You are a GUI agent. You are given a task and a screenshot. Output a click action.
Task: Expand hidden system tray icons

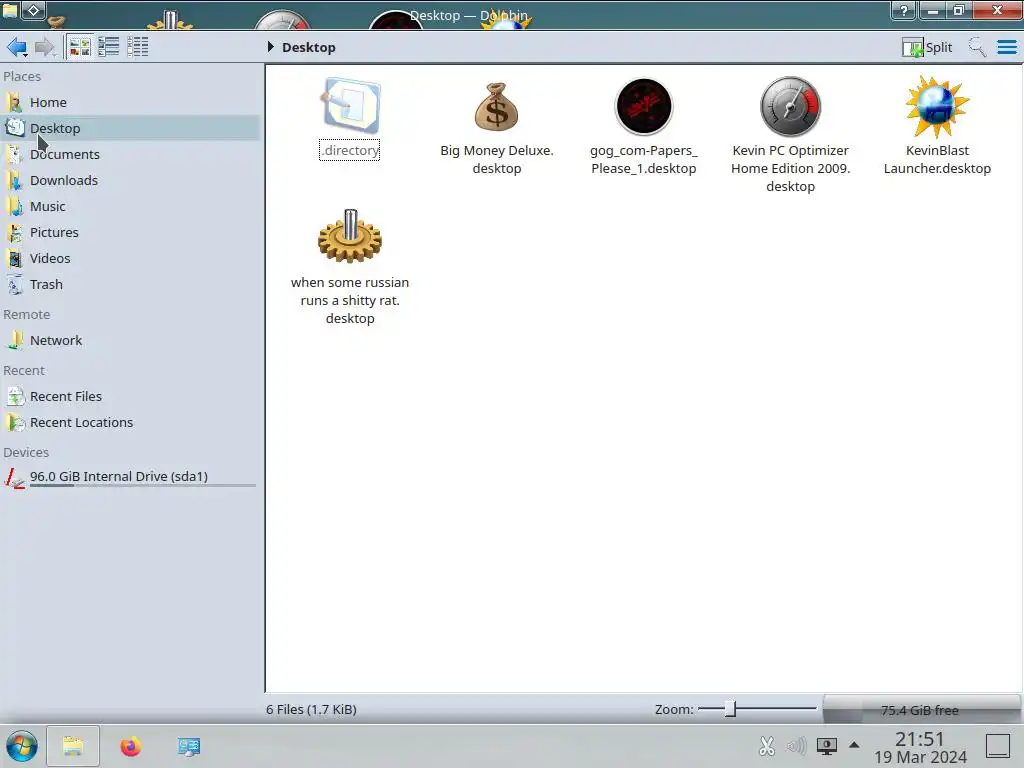point(854,745)
